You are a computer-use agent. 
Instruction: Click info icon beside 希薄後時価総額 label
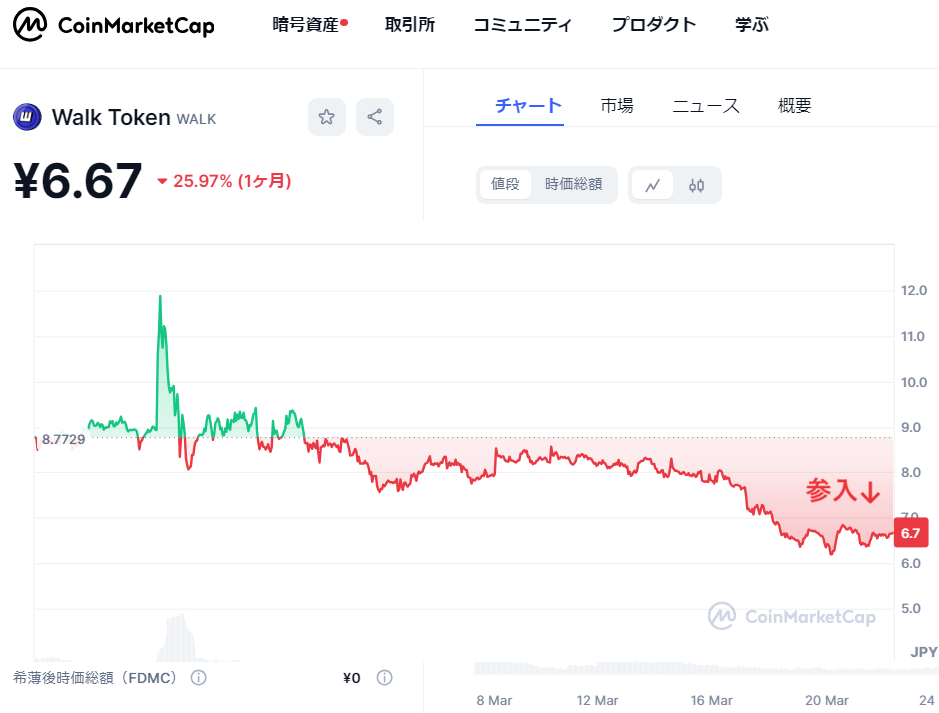(198, 678)
